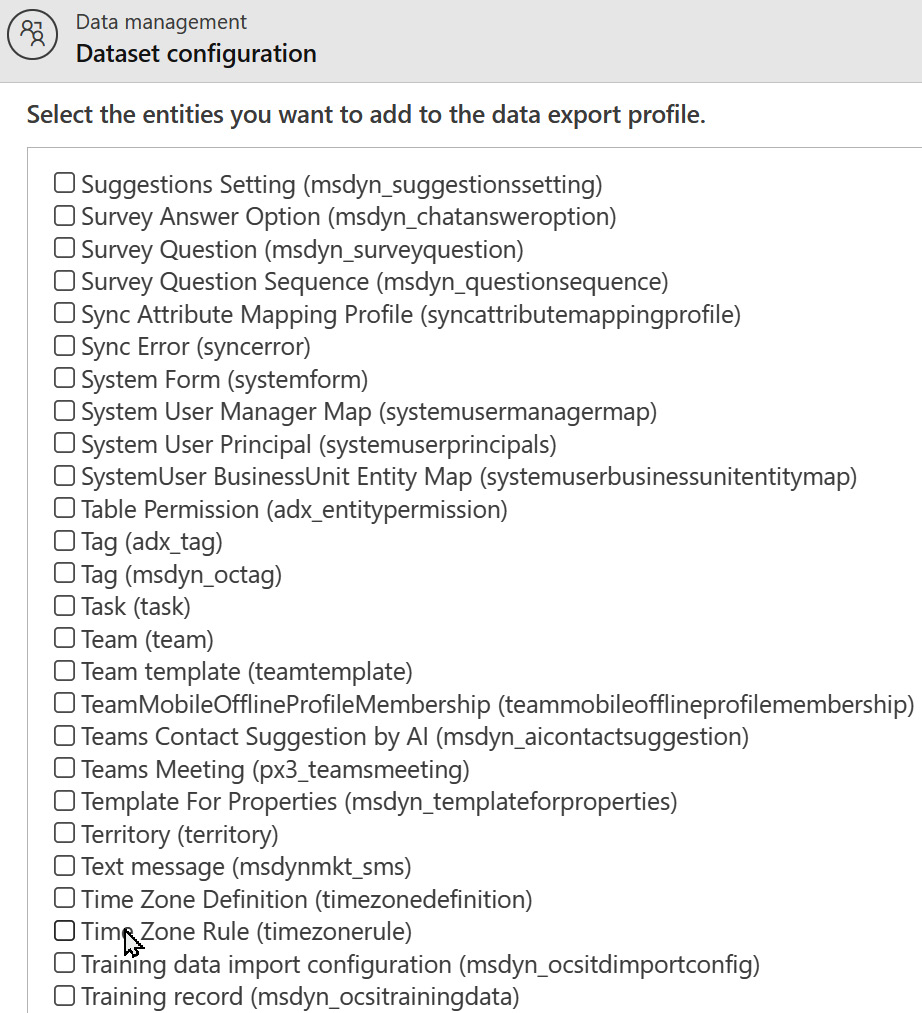Tick the System Form checkbox
Viewport: 922px width, 1013px height.
click(64, 378)
